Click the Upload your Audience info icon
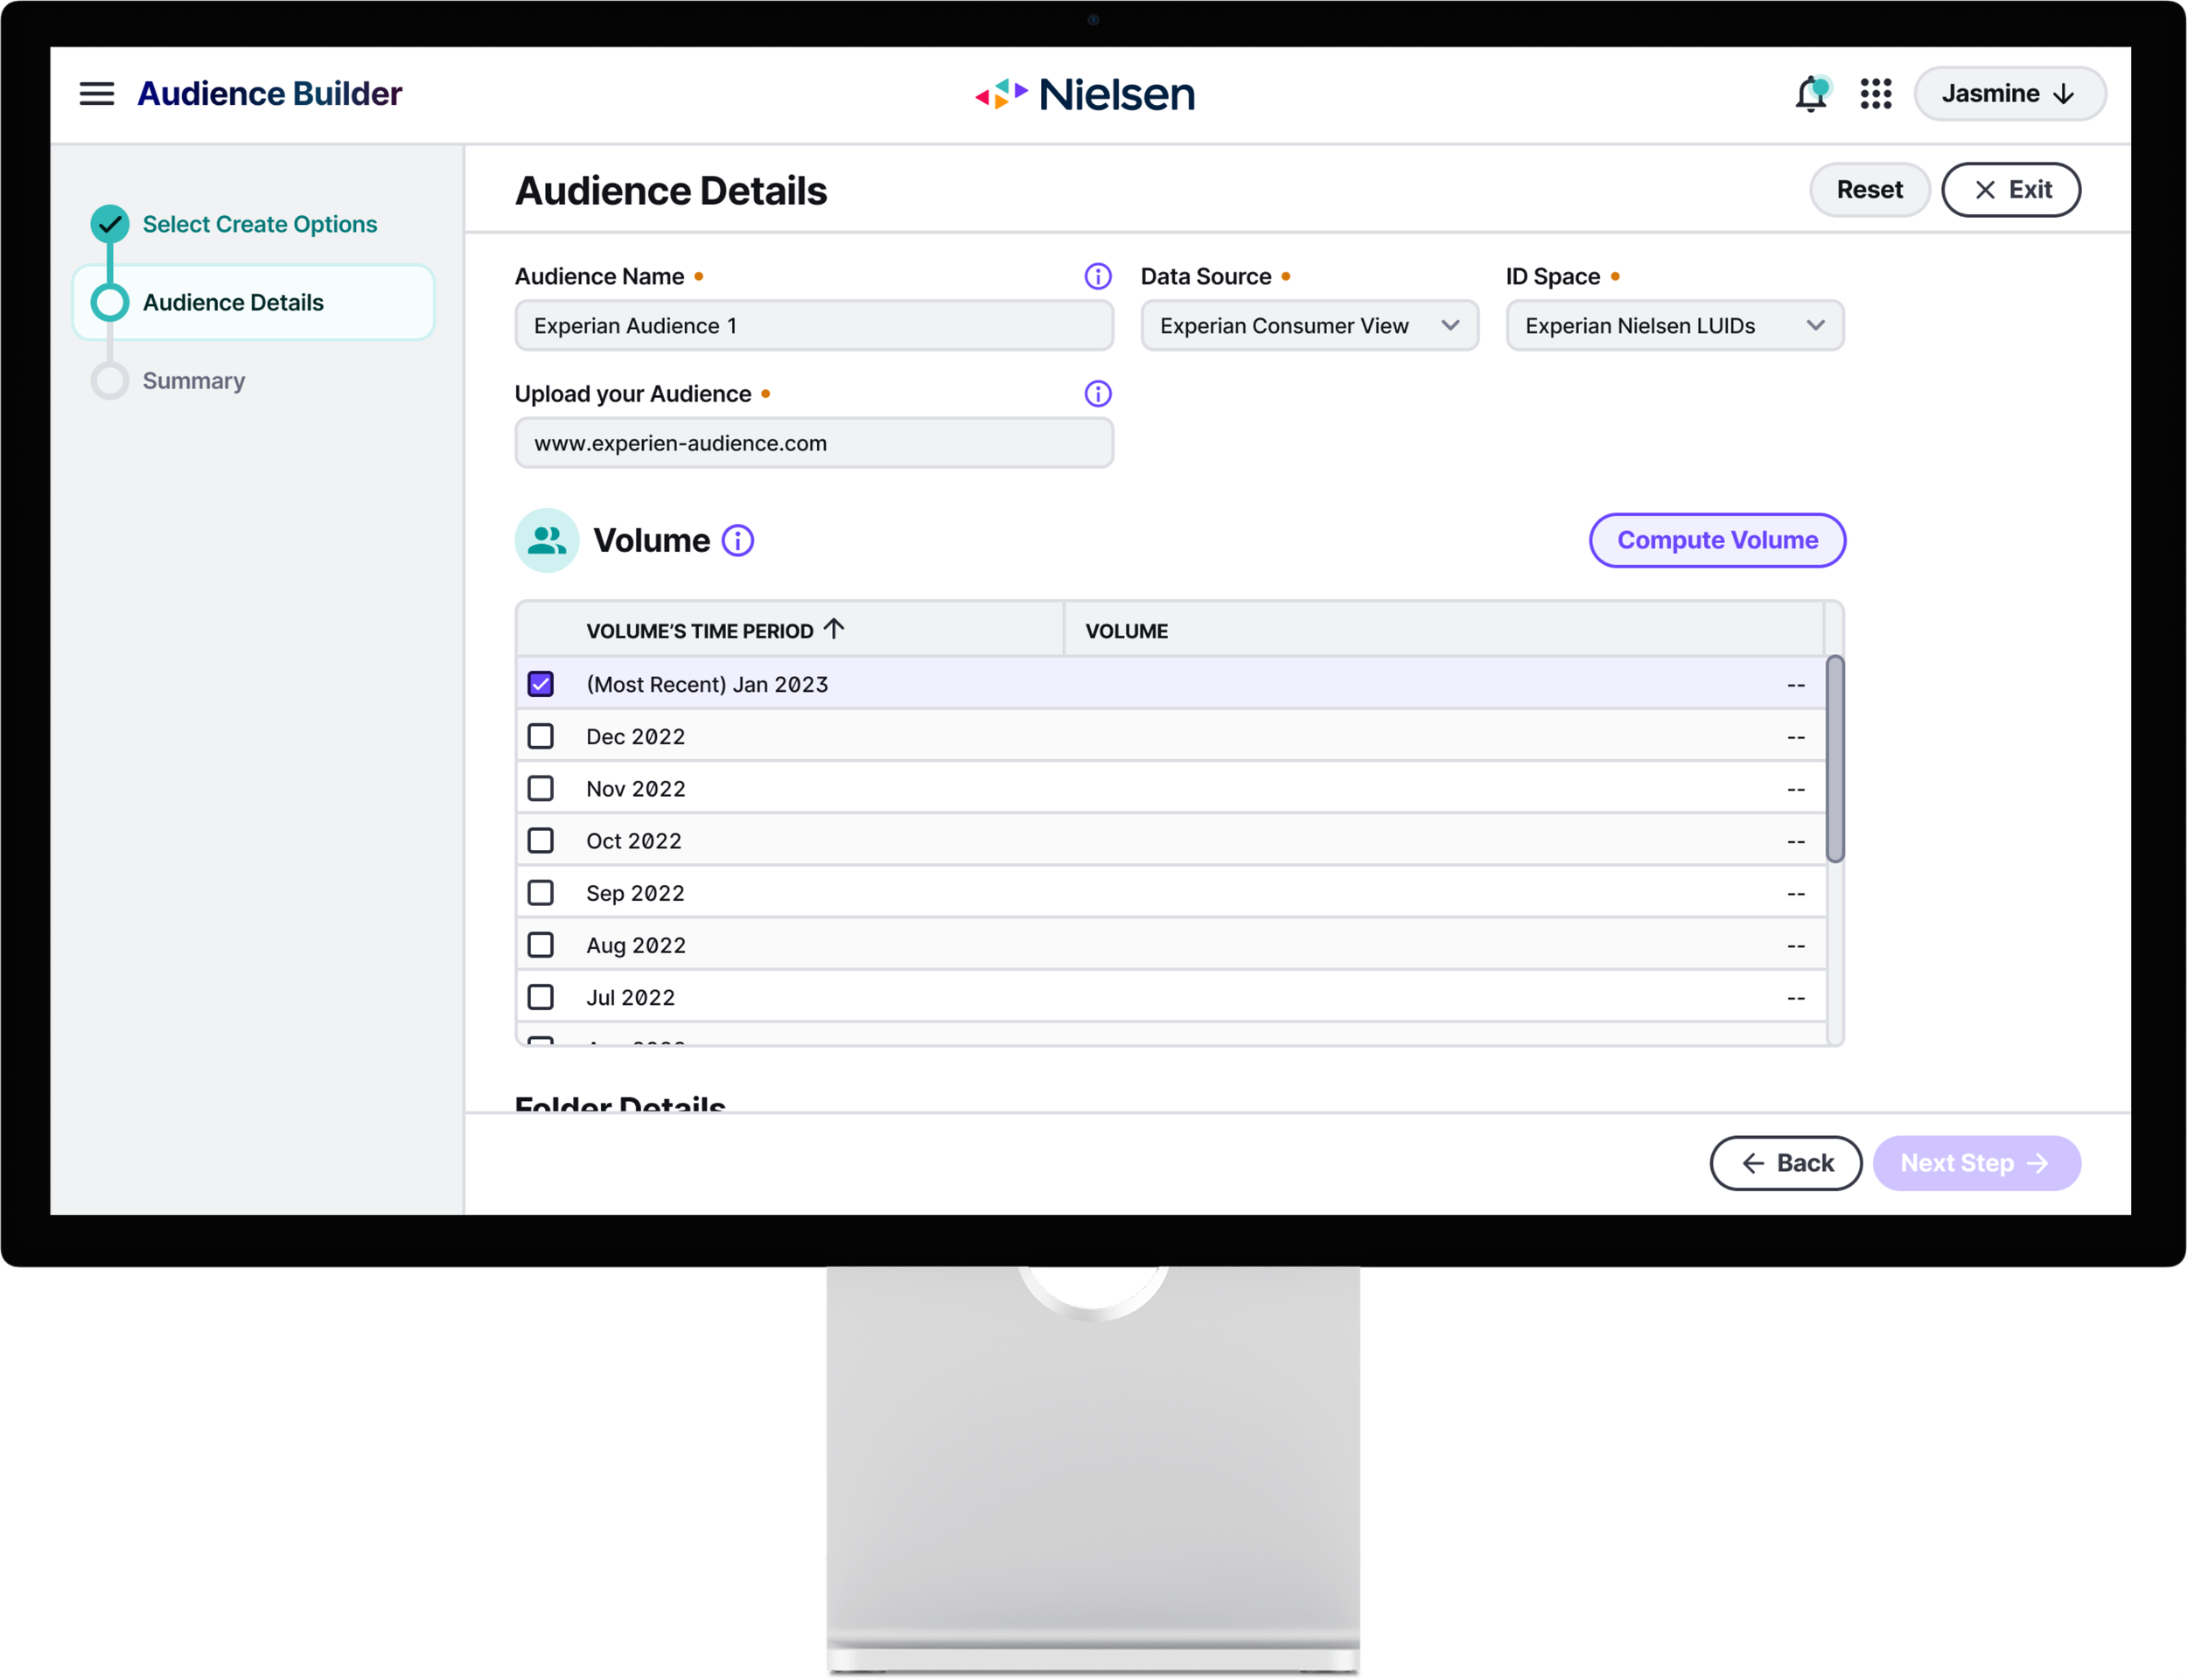The image size is (2187, 1680). (1097, 394)
